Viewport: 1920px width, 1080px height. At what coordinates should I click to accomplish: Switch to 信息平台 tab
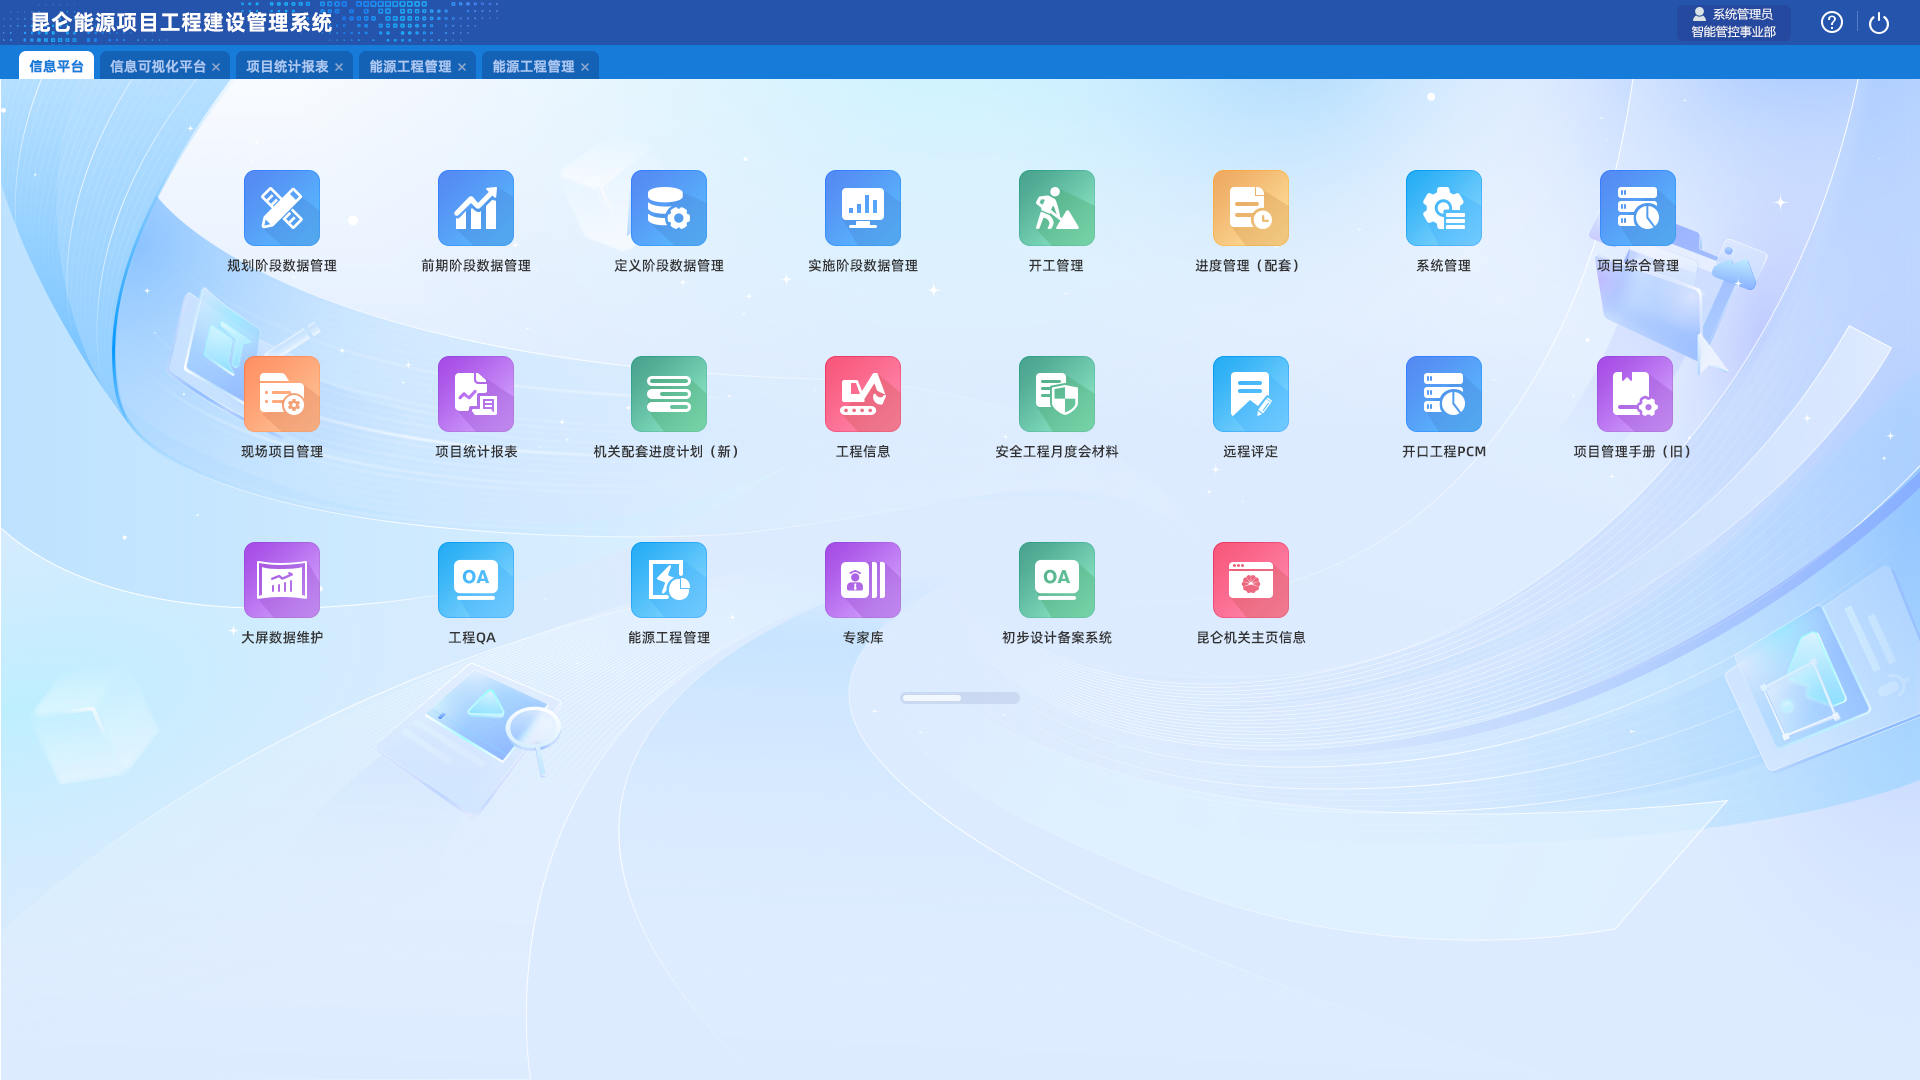[56, 66]
